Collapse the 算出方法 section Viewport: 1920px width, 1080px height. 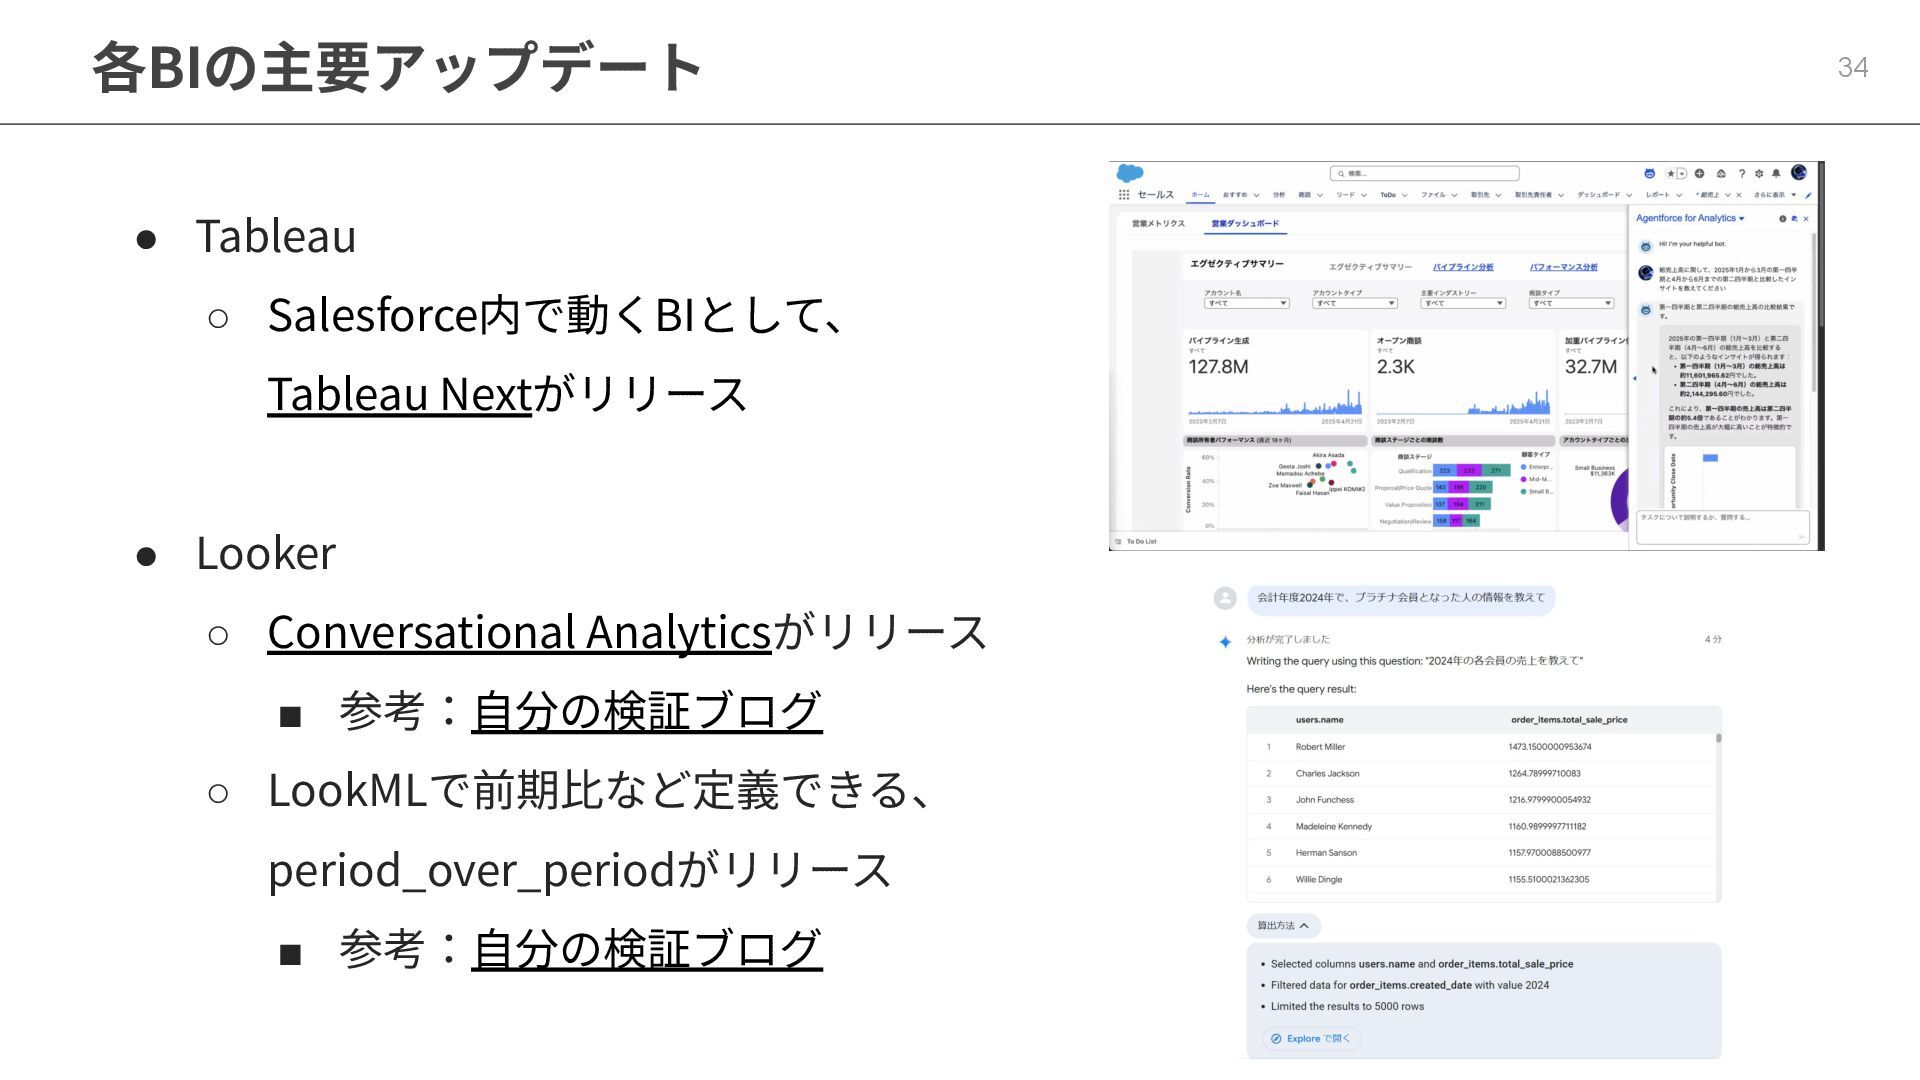point(1283,926)
